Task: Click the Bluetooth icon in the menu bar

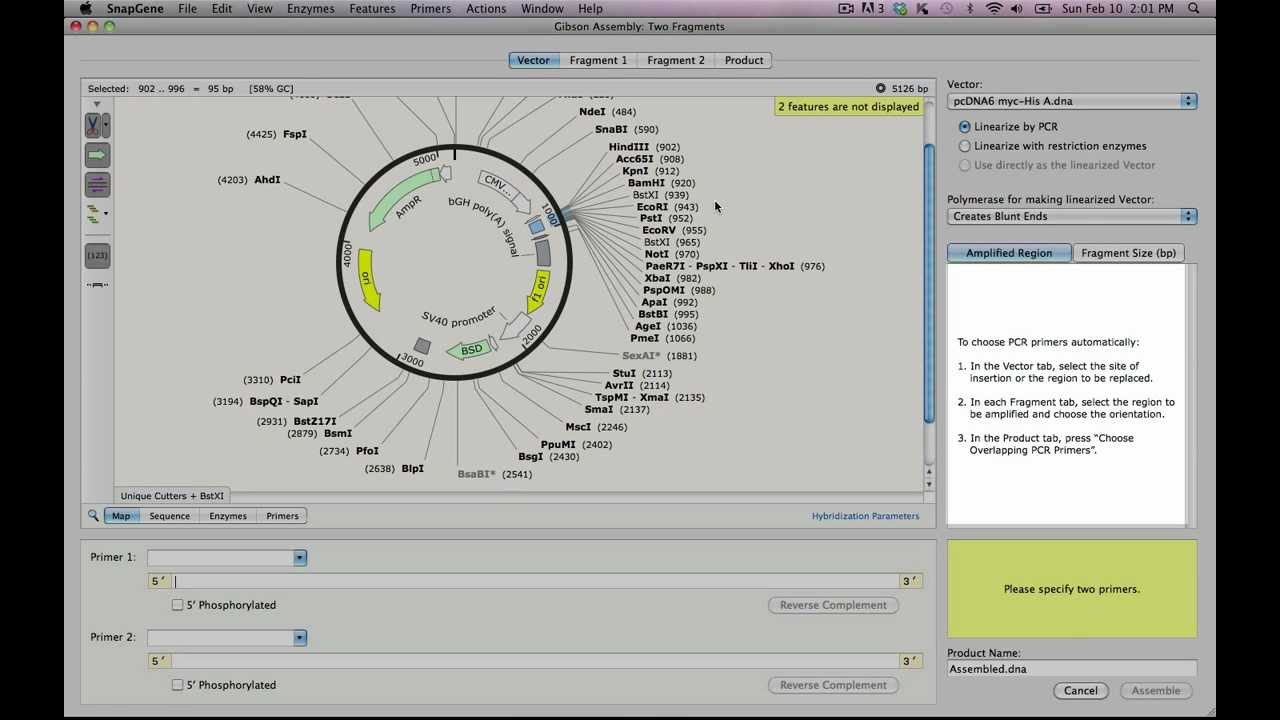Action: point(969,9)
